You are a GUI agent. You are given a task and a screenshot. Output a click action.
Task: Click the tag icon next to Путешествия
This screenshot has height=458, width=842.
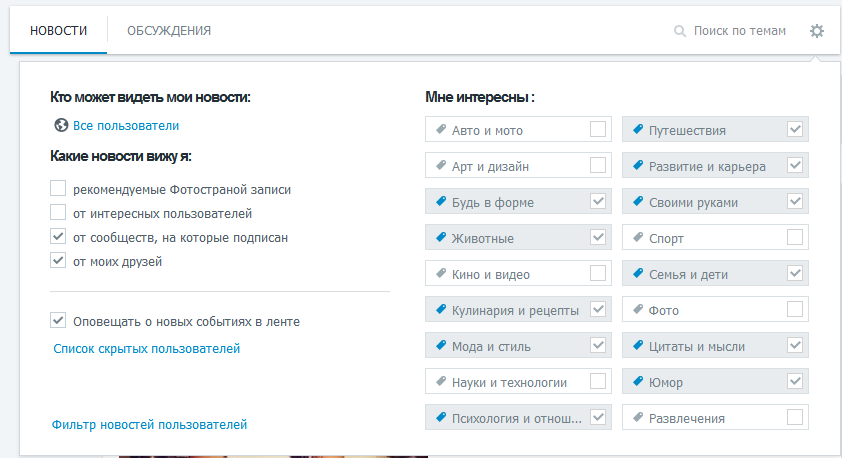point(638,129)
